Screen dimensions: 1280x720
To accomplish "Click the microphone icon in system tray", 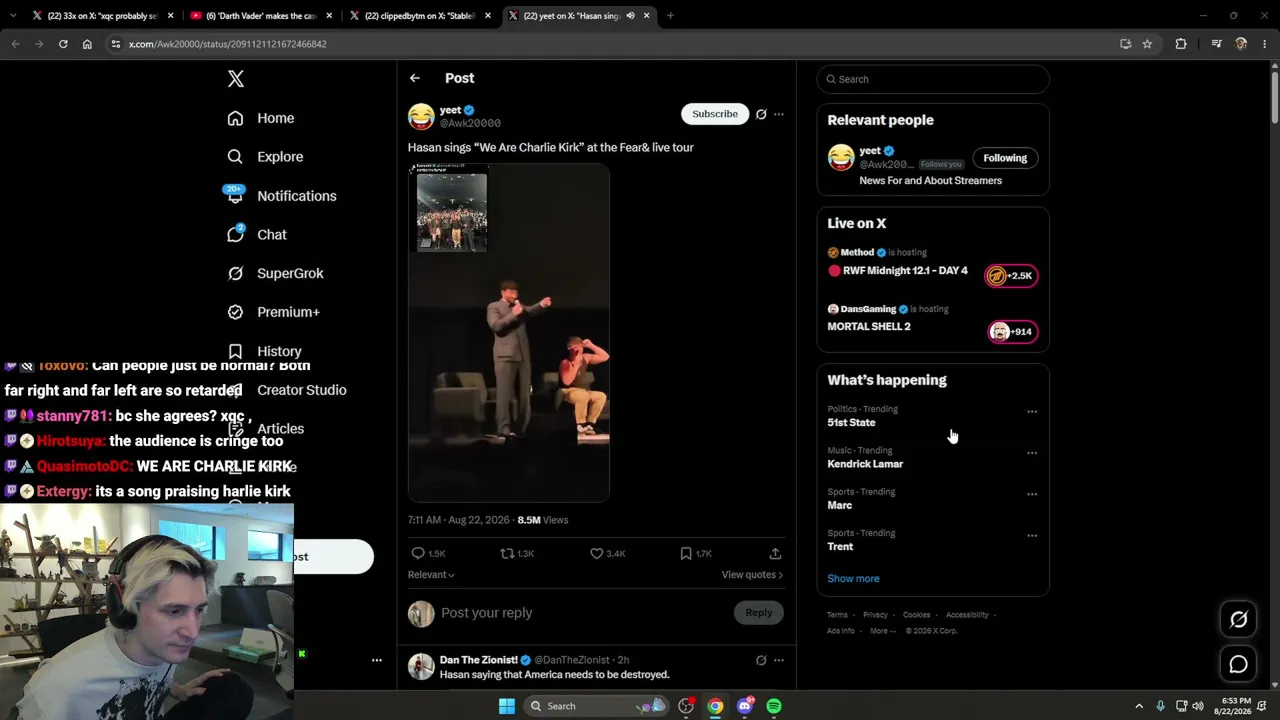I will click(1160, 706).
